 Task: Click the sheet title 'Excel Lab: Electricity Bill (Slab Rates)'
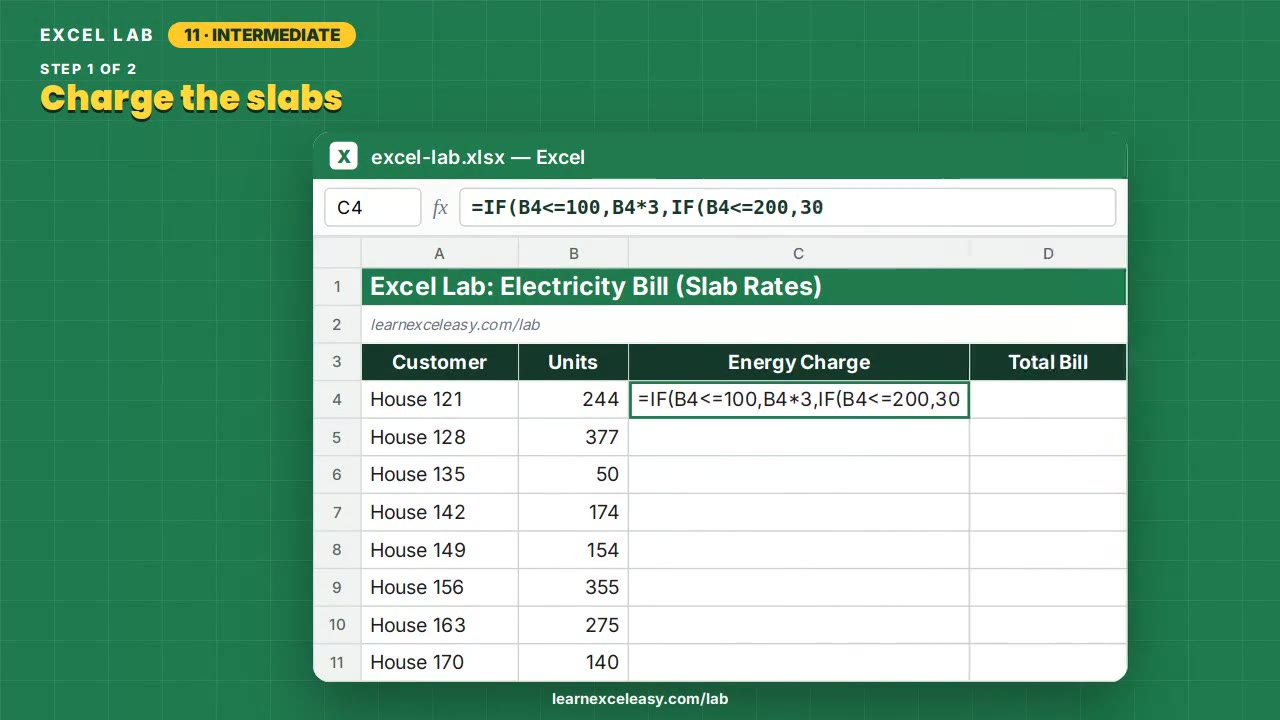pos(596,287)
